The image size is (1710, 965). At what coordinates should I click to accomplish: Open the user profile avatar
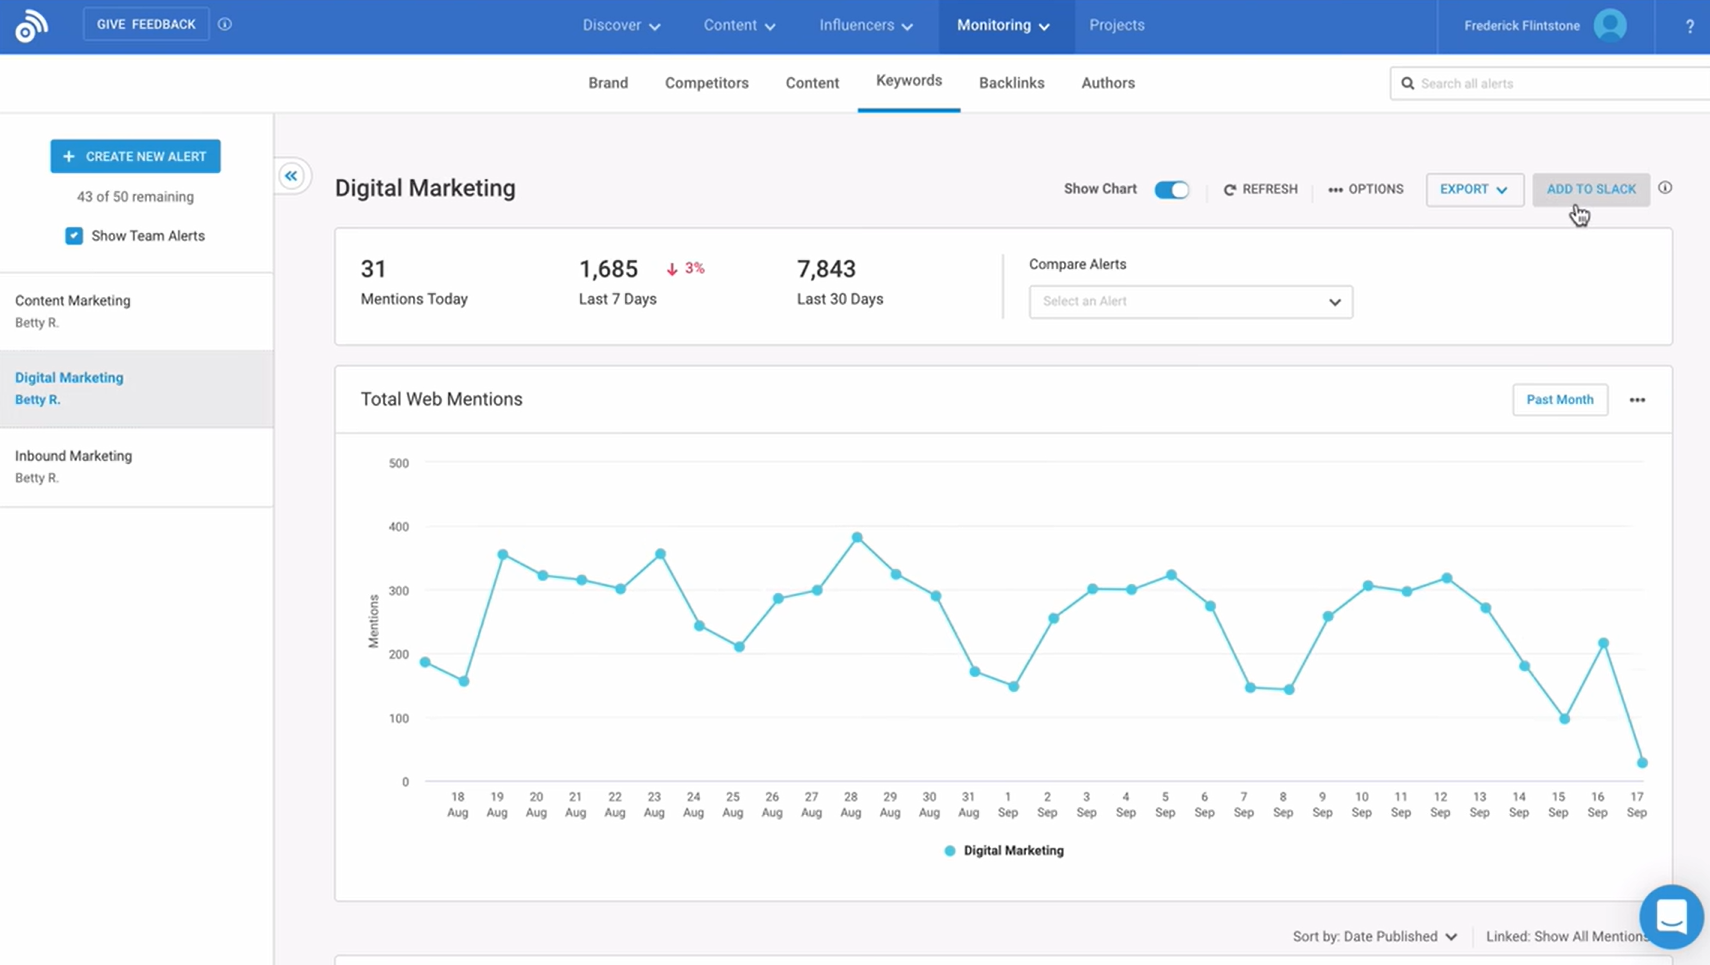coord(1609,25)
